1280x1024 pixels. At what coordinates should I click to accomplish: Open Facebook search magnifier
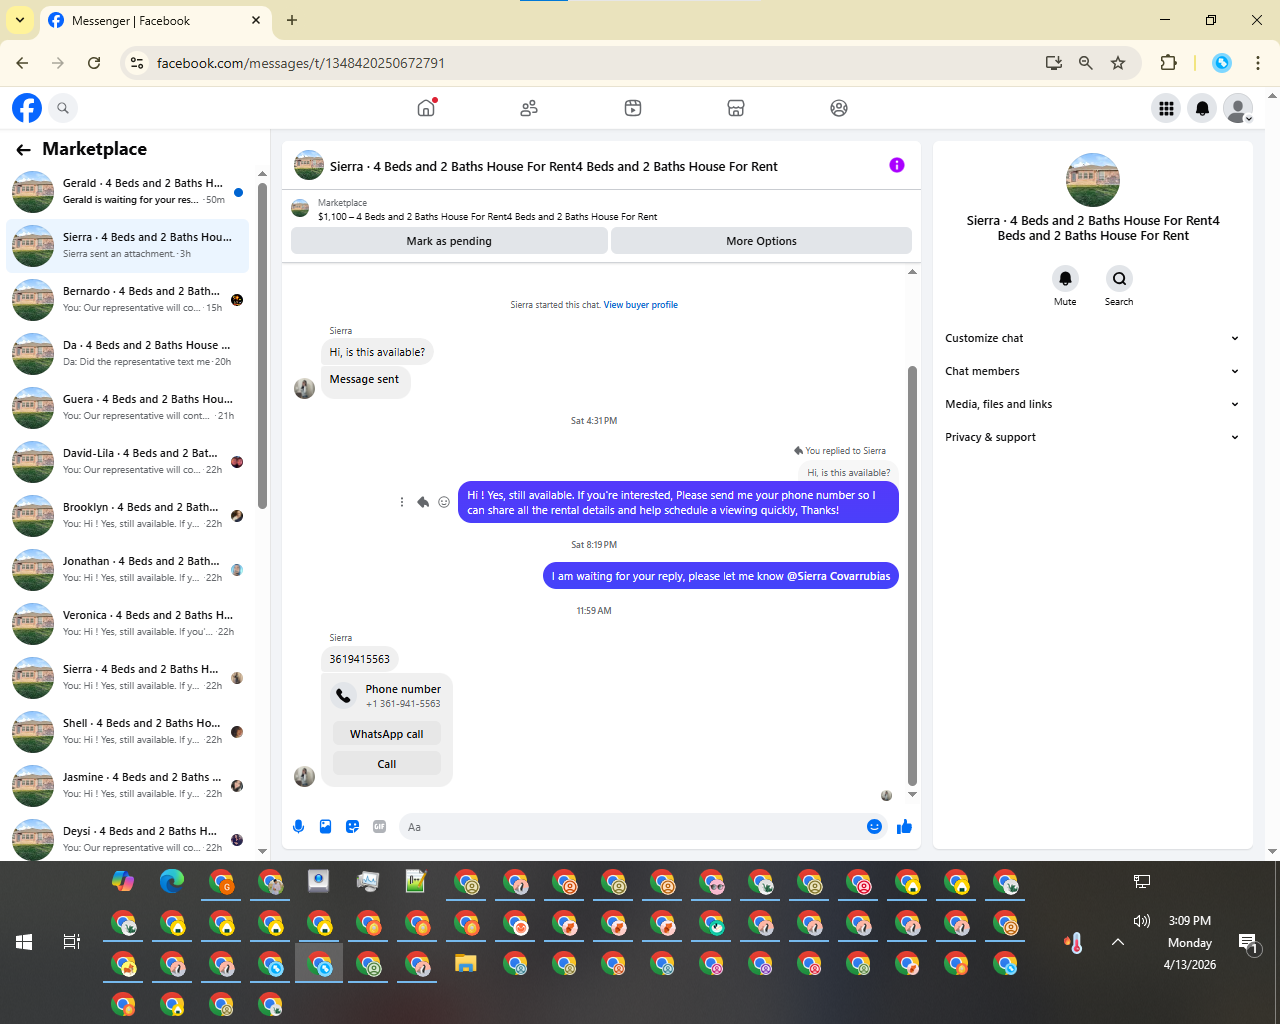[63, 108]
